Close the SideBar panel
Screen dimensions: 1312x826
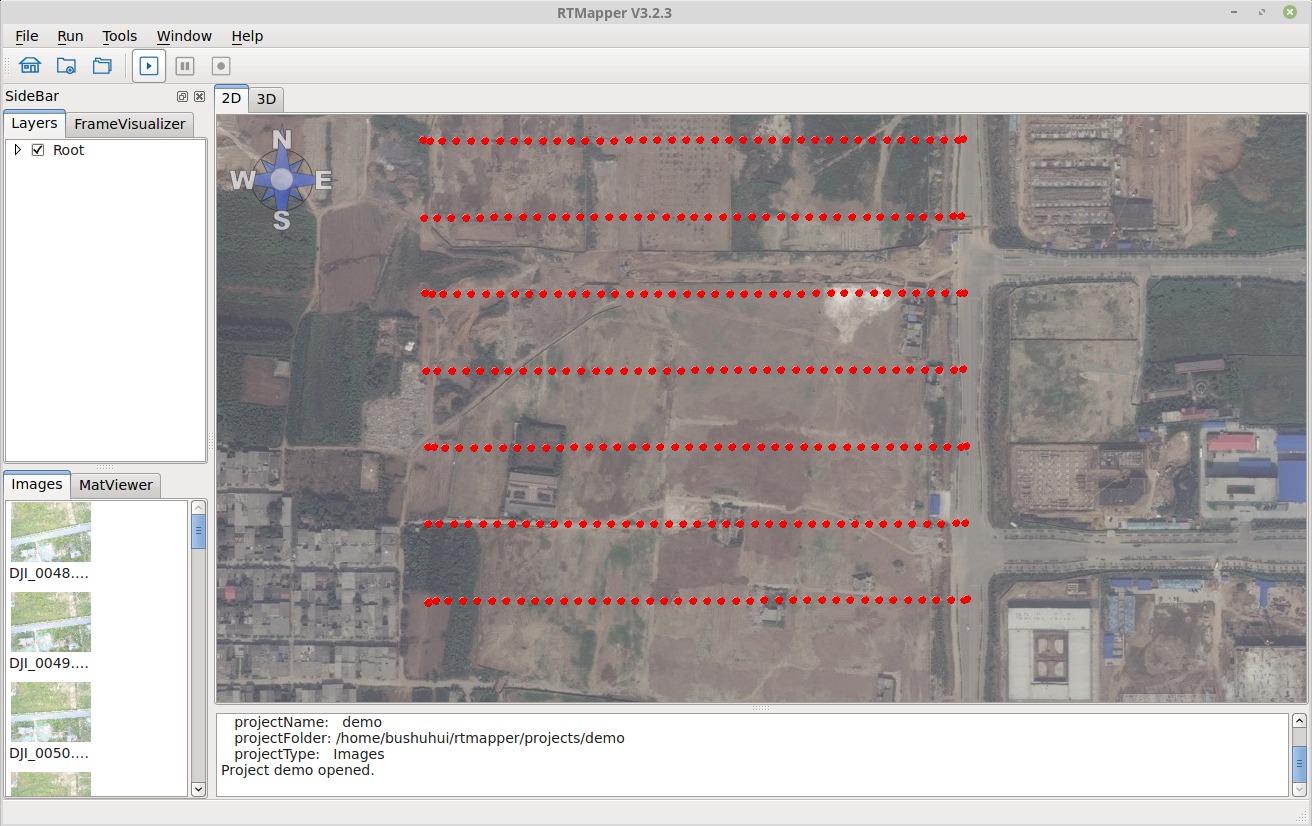click(199, 97)
